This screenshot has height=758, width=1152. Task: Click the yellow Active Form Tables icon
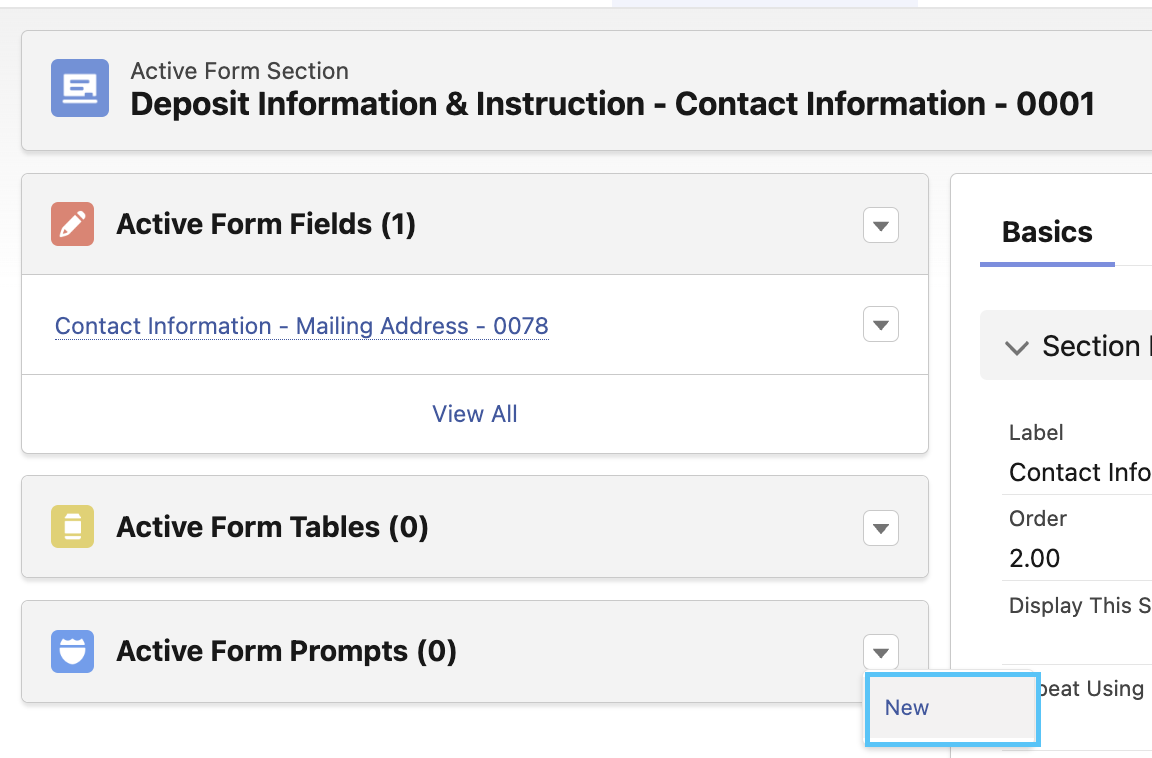[71, 527]
